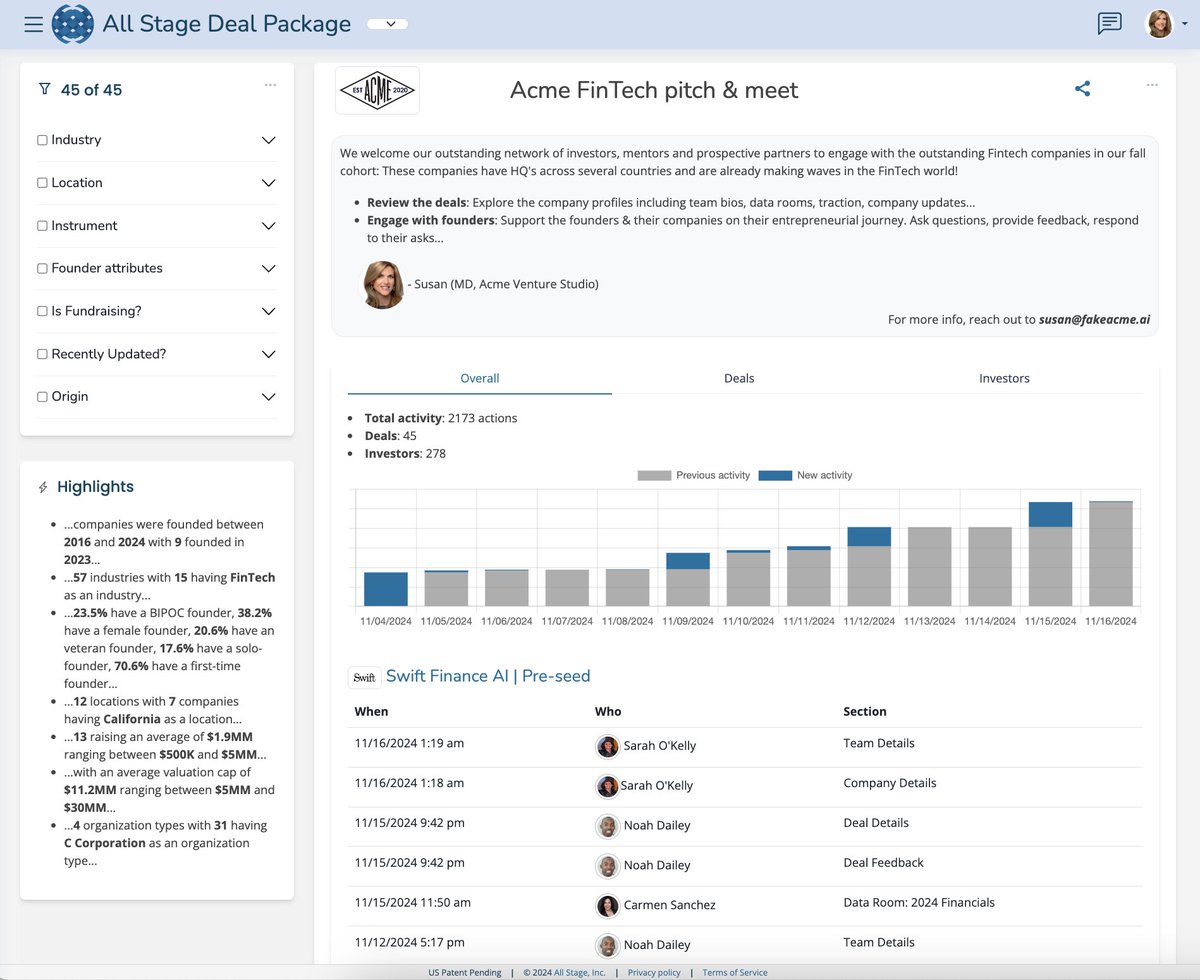Click the When column header
1200x980 pixels.
tap(371, 712)
